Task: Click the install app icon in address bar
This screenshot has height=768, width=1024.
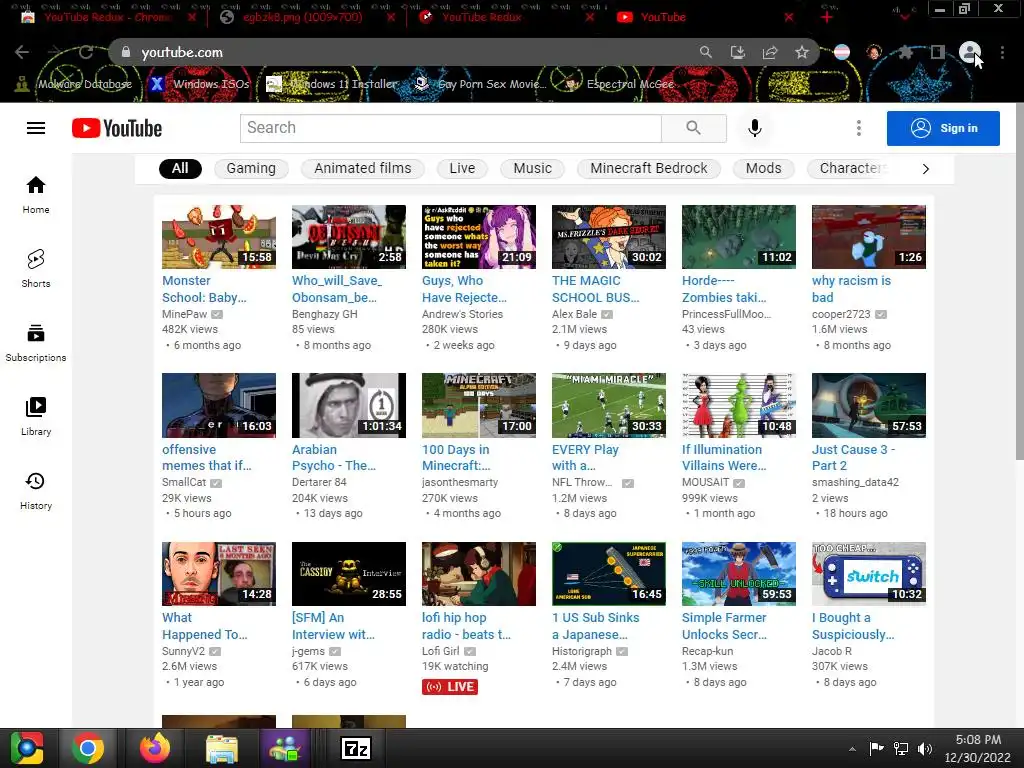Action: point(738,52)
